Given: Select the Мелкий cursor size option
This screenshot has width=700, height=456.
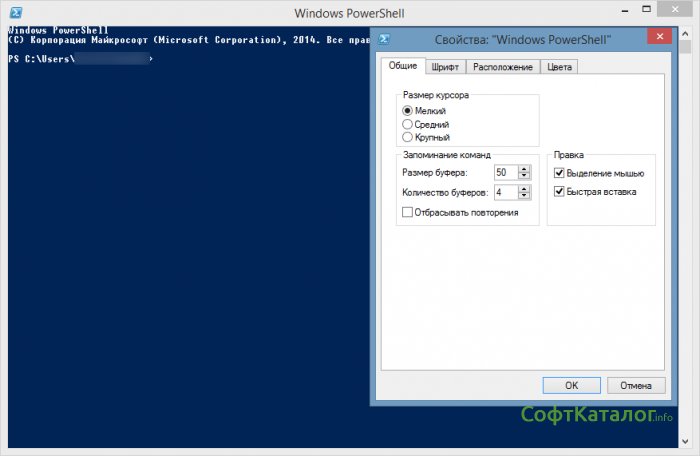Looking at the screenshot, I should (407, 110).
